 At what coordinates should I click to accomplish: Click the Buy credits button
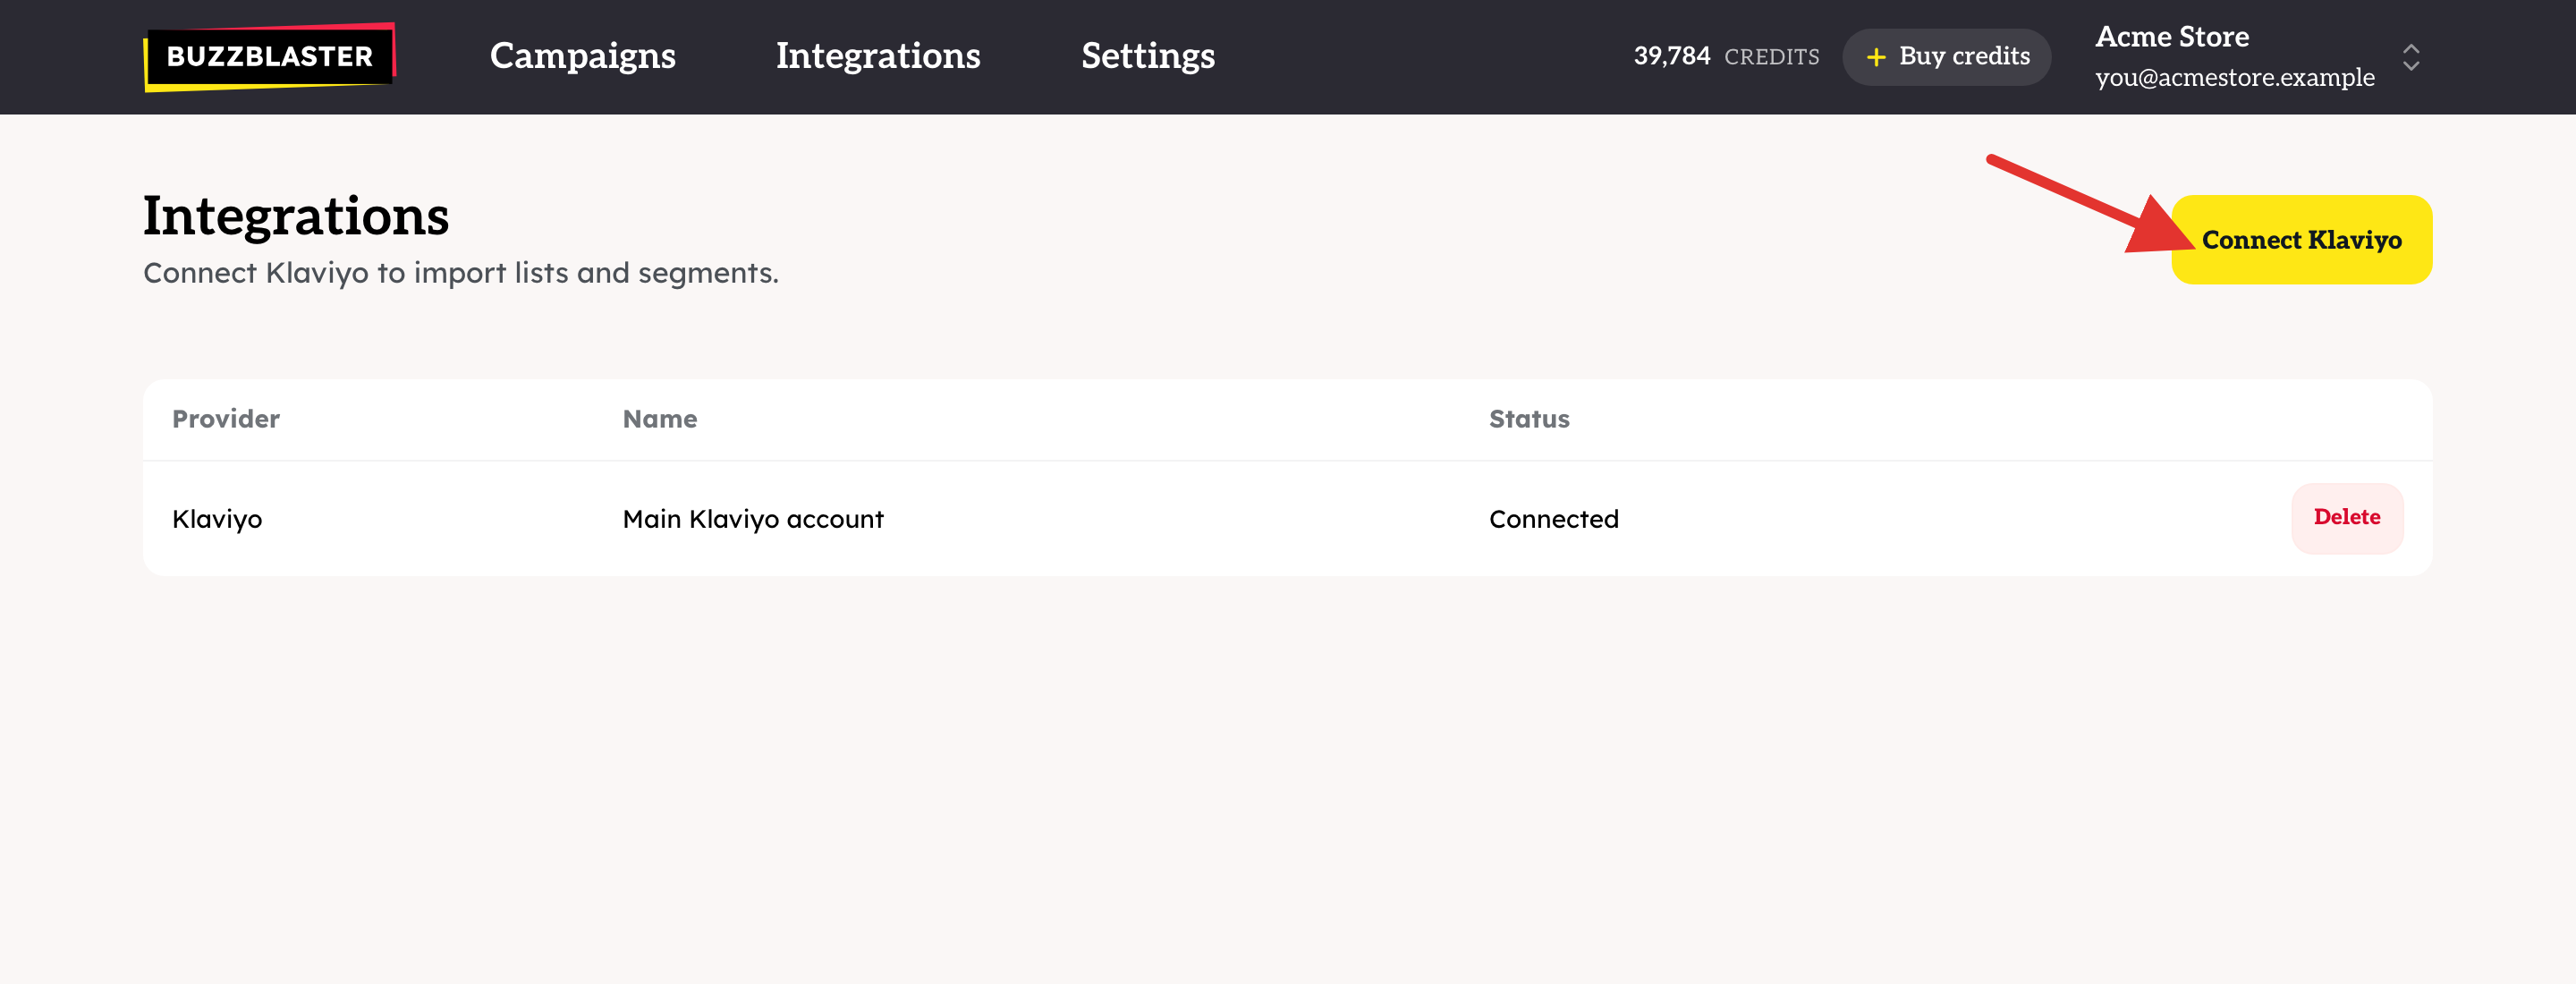tap(1946, 57)
